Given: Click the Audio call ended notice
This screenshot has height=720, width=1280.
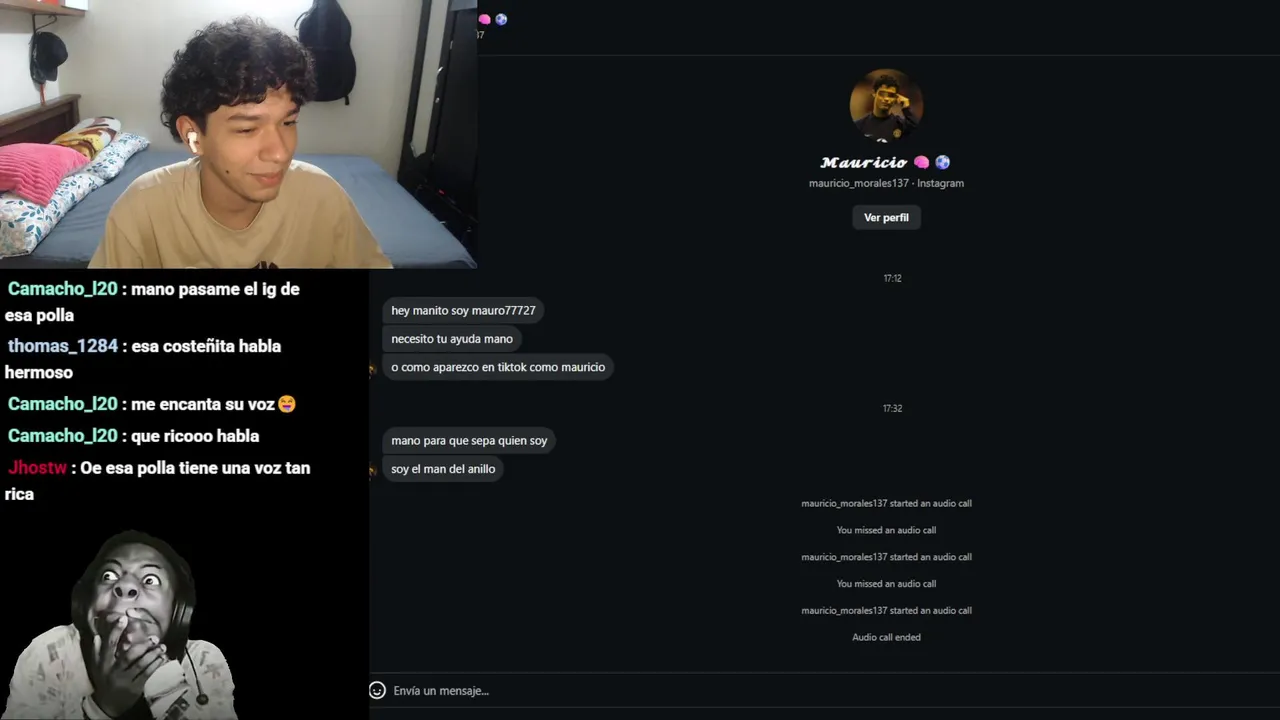Looking at the screenshot, I should [886, 637].
